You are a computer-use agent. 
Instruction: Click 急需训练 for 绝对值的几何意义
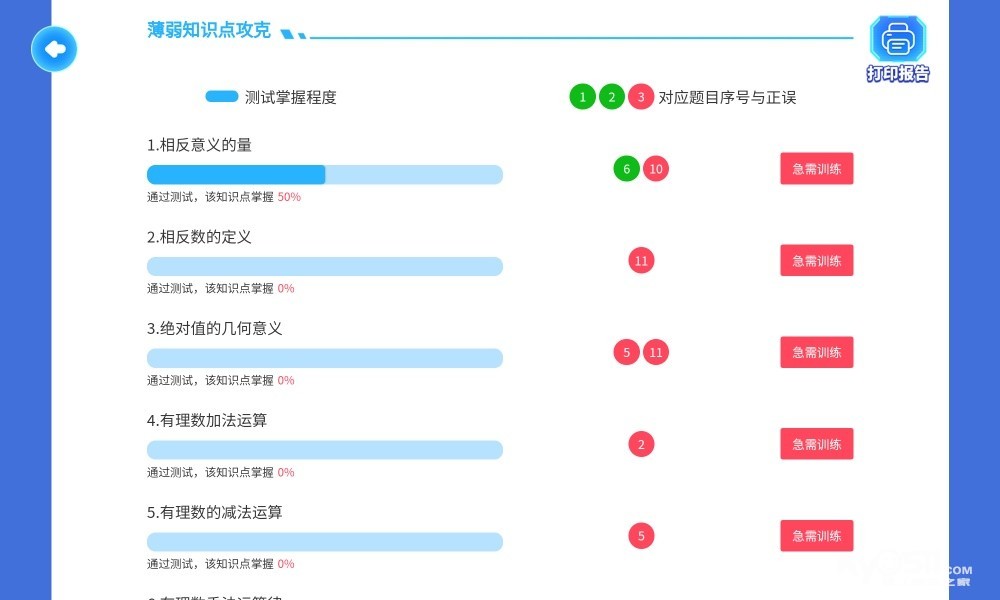click(x=816, y=352)
